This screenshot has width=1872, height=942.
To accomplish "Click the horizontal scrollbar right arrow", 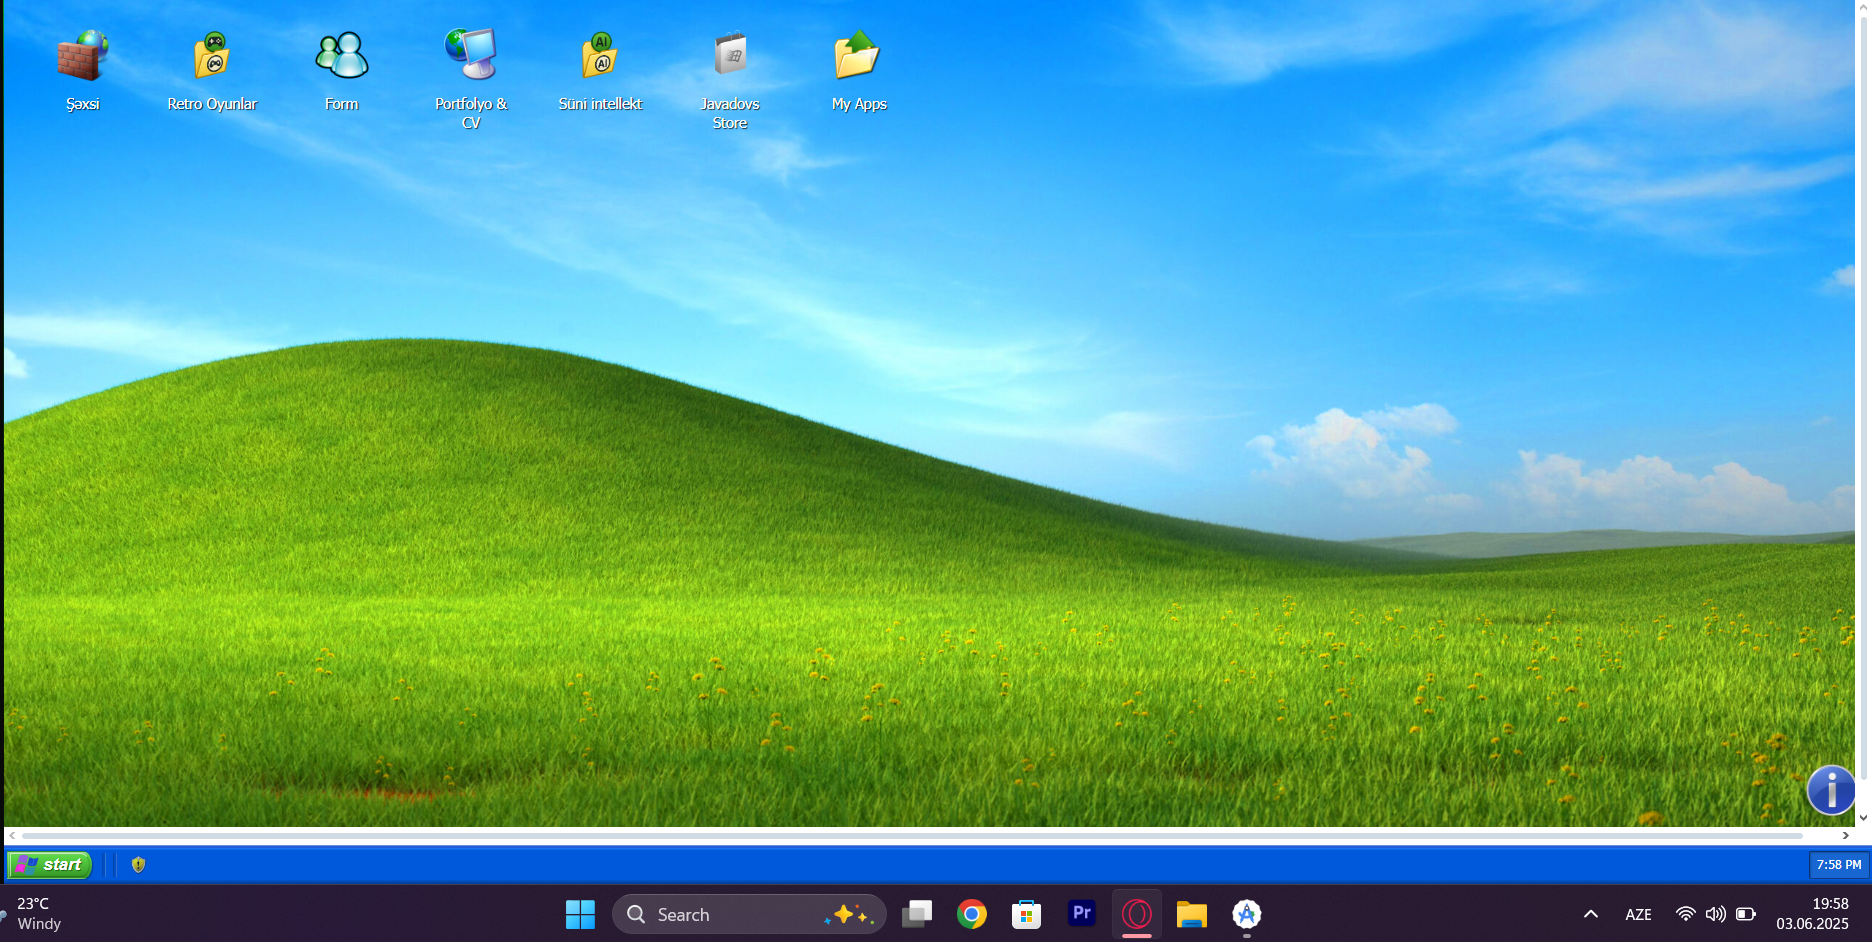I will pyautogui.click(x=1846, y=835).
